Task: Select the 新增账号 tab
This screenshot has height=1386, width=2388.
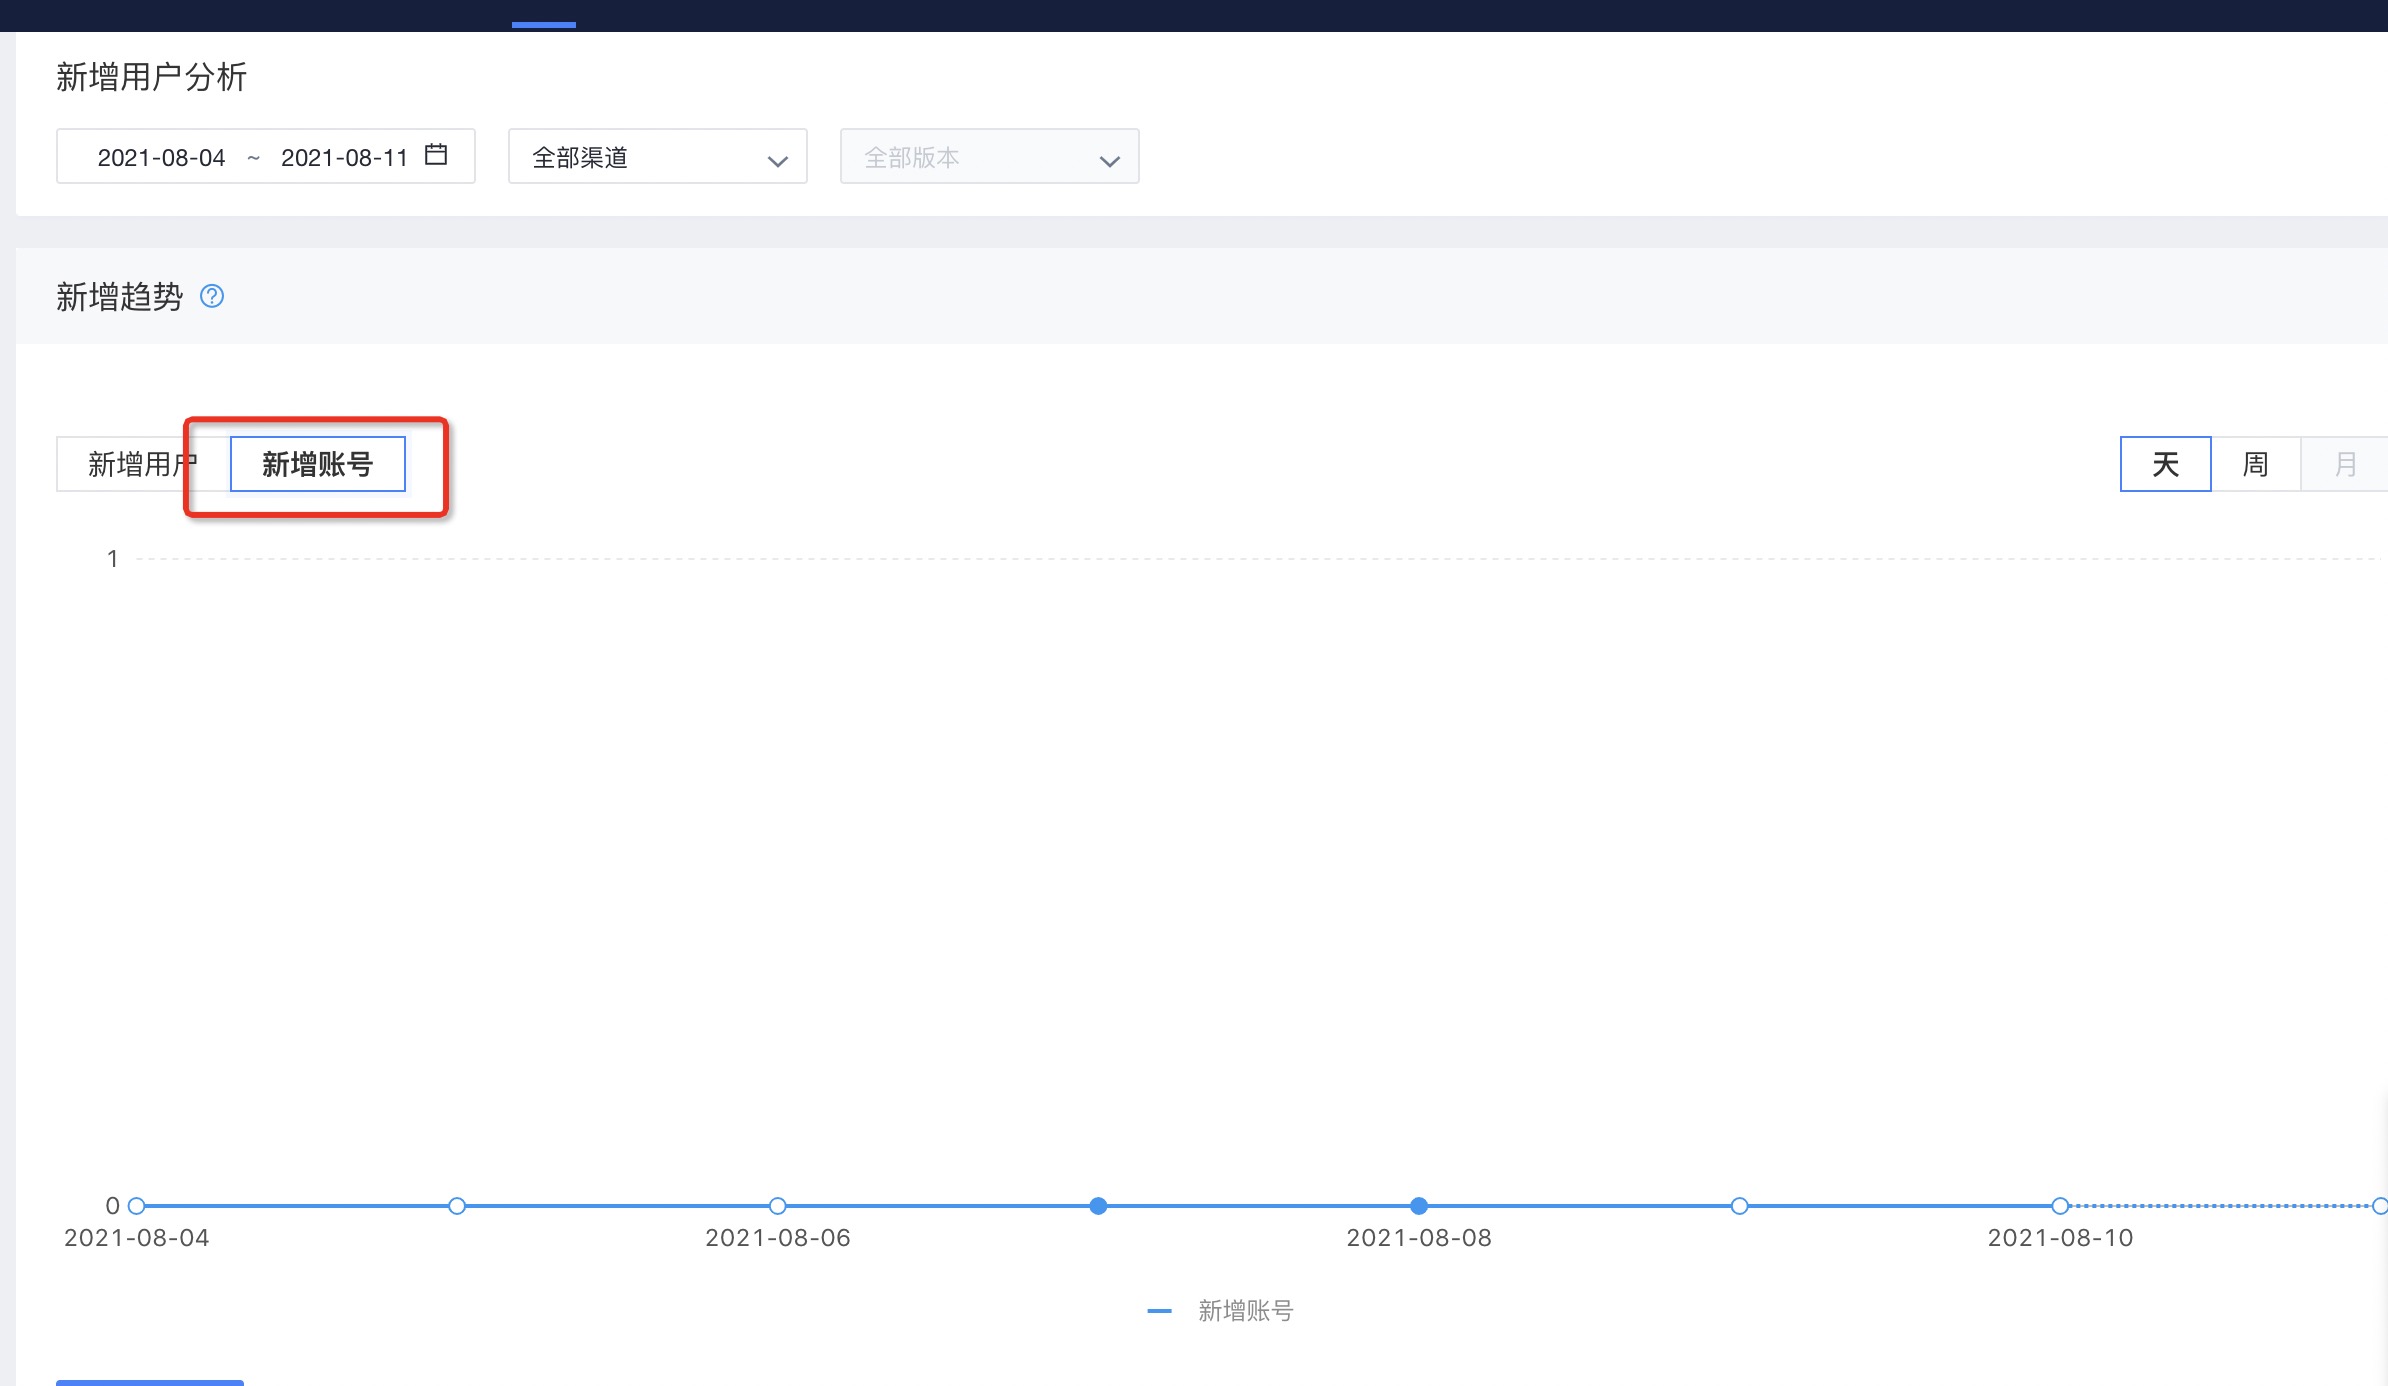Action: [x=318, y=464]
